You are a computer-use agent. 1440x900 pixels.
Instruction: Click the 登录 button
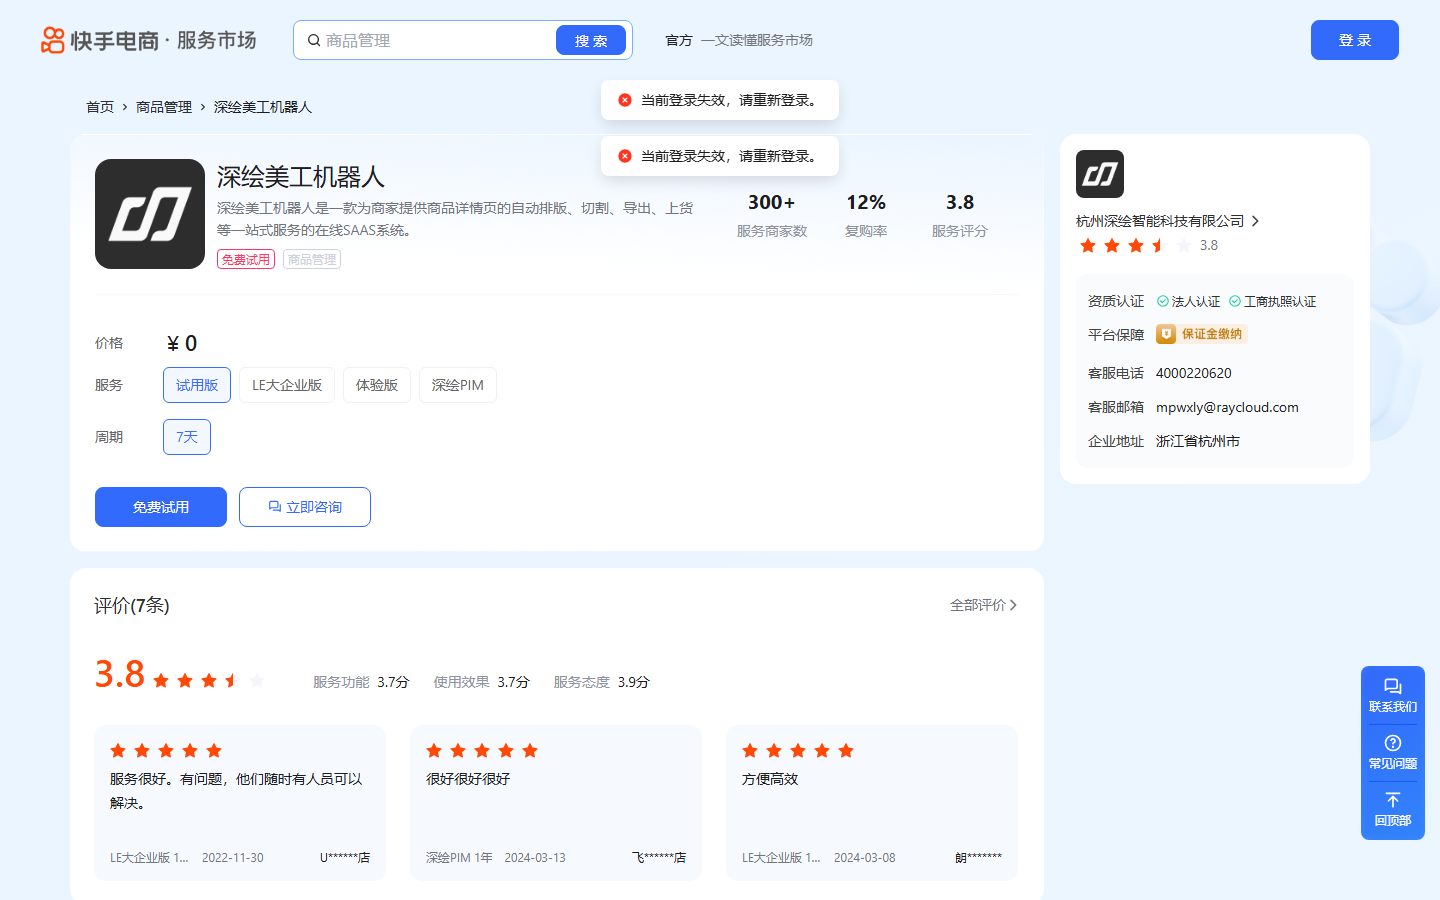click(x=1355, y=40)
